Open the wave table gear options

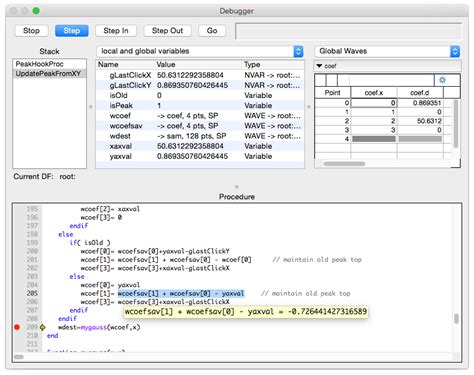tap(442, 80)
